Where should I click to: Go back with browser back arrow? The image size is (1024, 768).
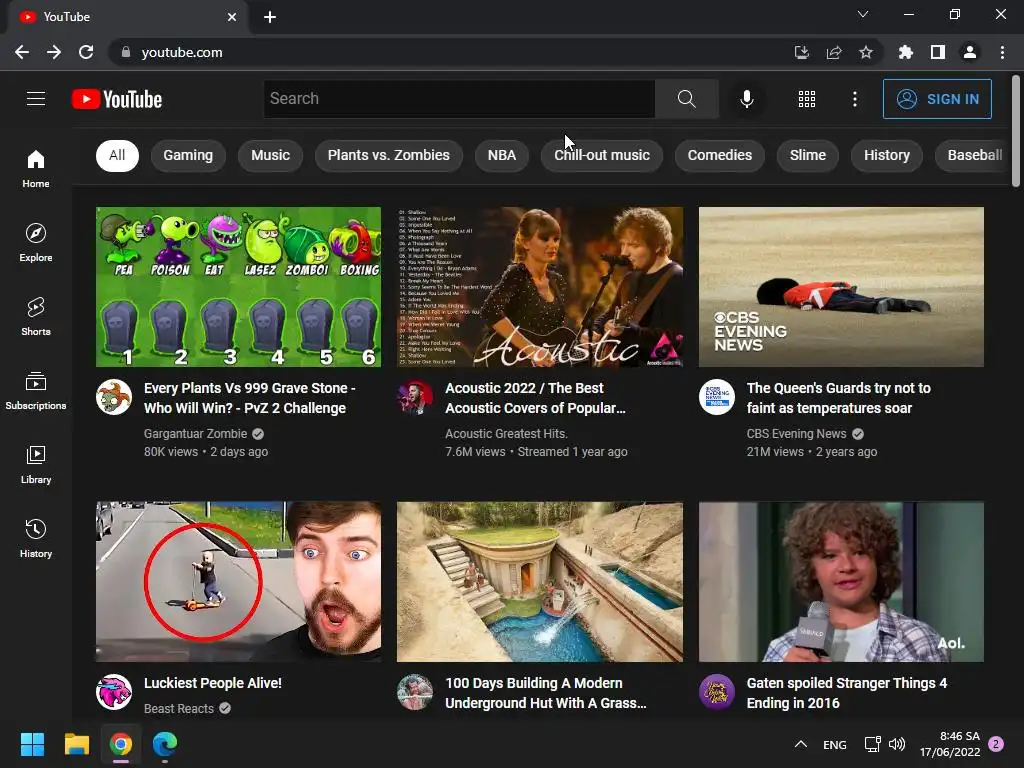pos(22,52)
